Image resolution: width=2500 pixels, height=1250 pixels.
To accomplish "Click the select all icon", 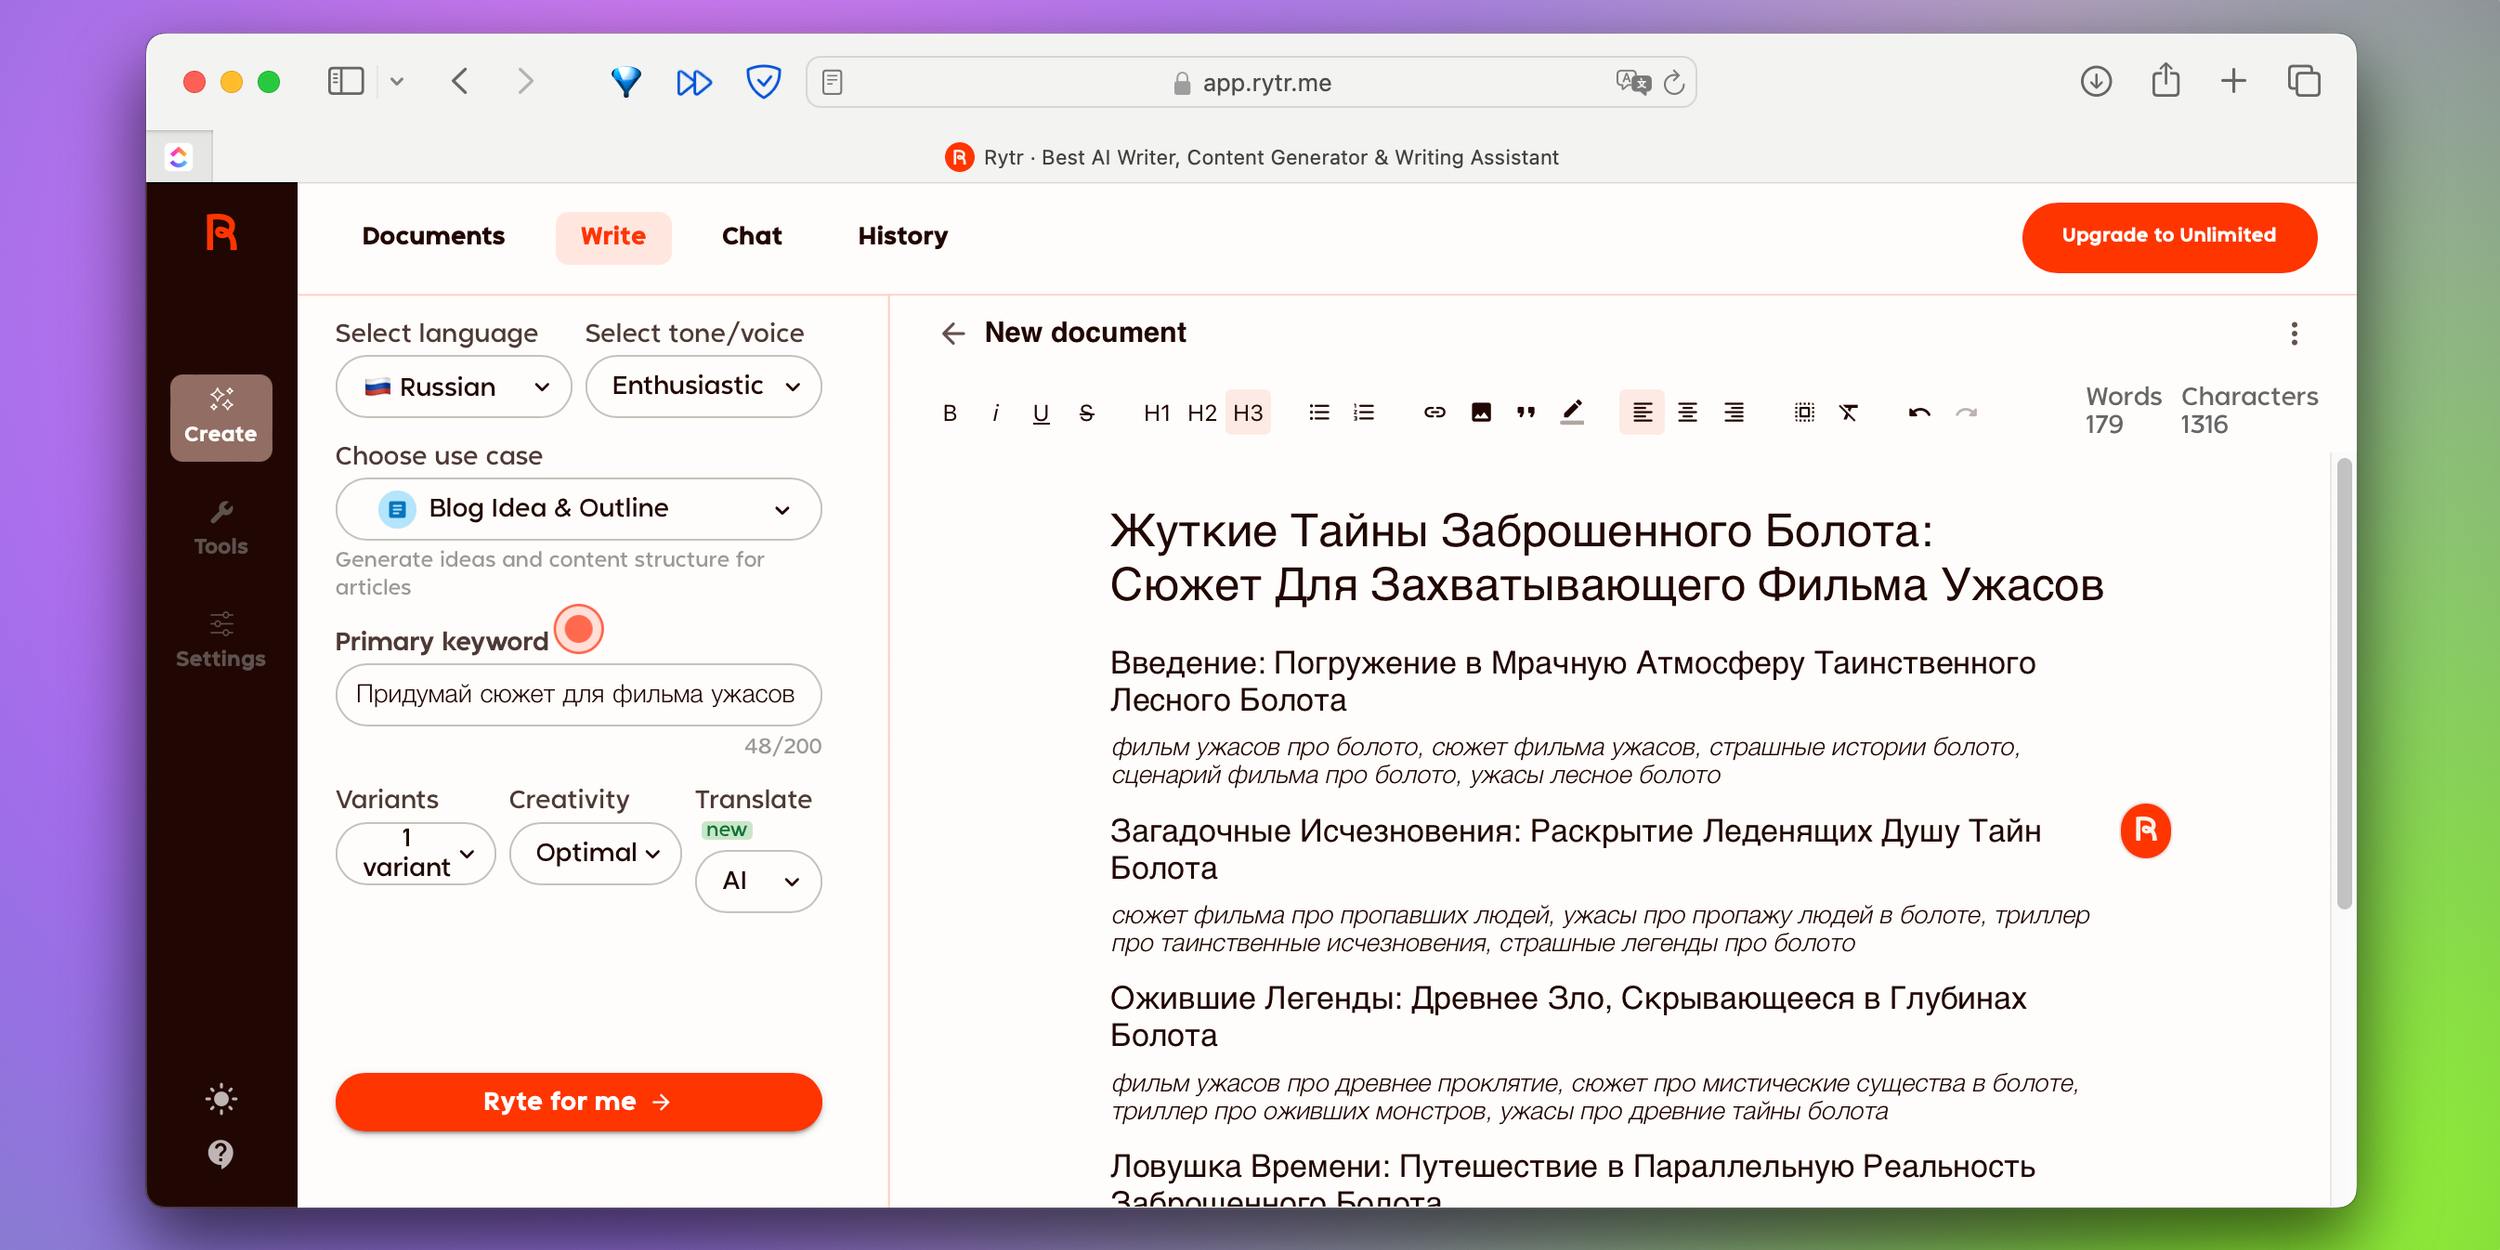I will (x=1804, y=413).
